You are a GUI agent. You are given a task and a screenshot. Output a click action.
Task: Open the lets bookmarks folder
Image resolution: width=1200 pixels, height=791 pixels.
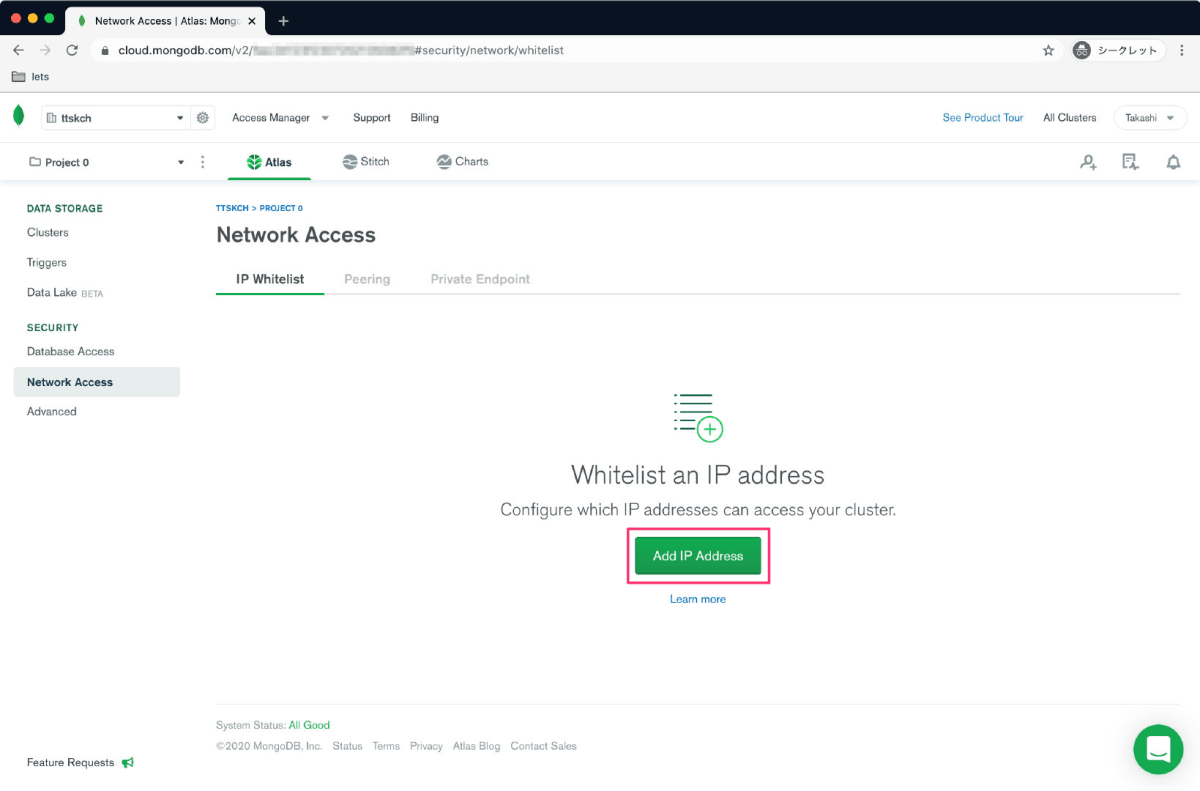(x=30, y=77)
